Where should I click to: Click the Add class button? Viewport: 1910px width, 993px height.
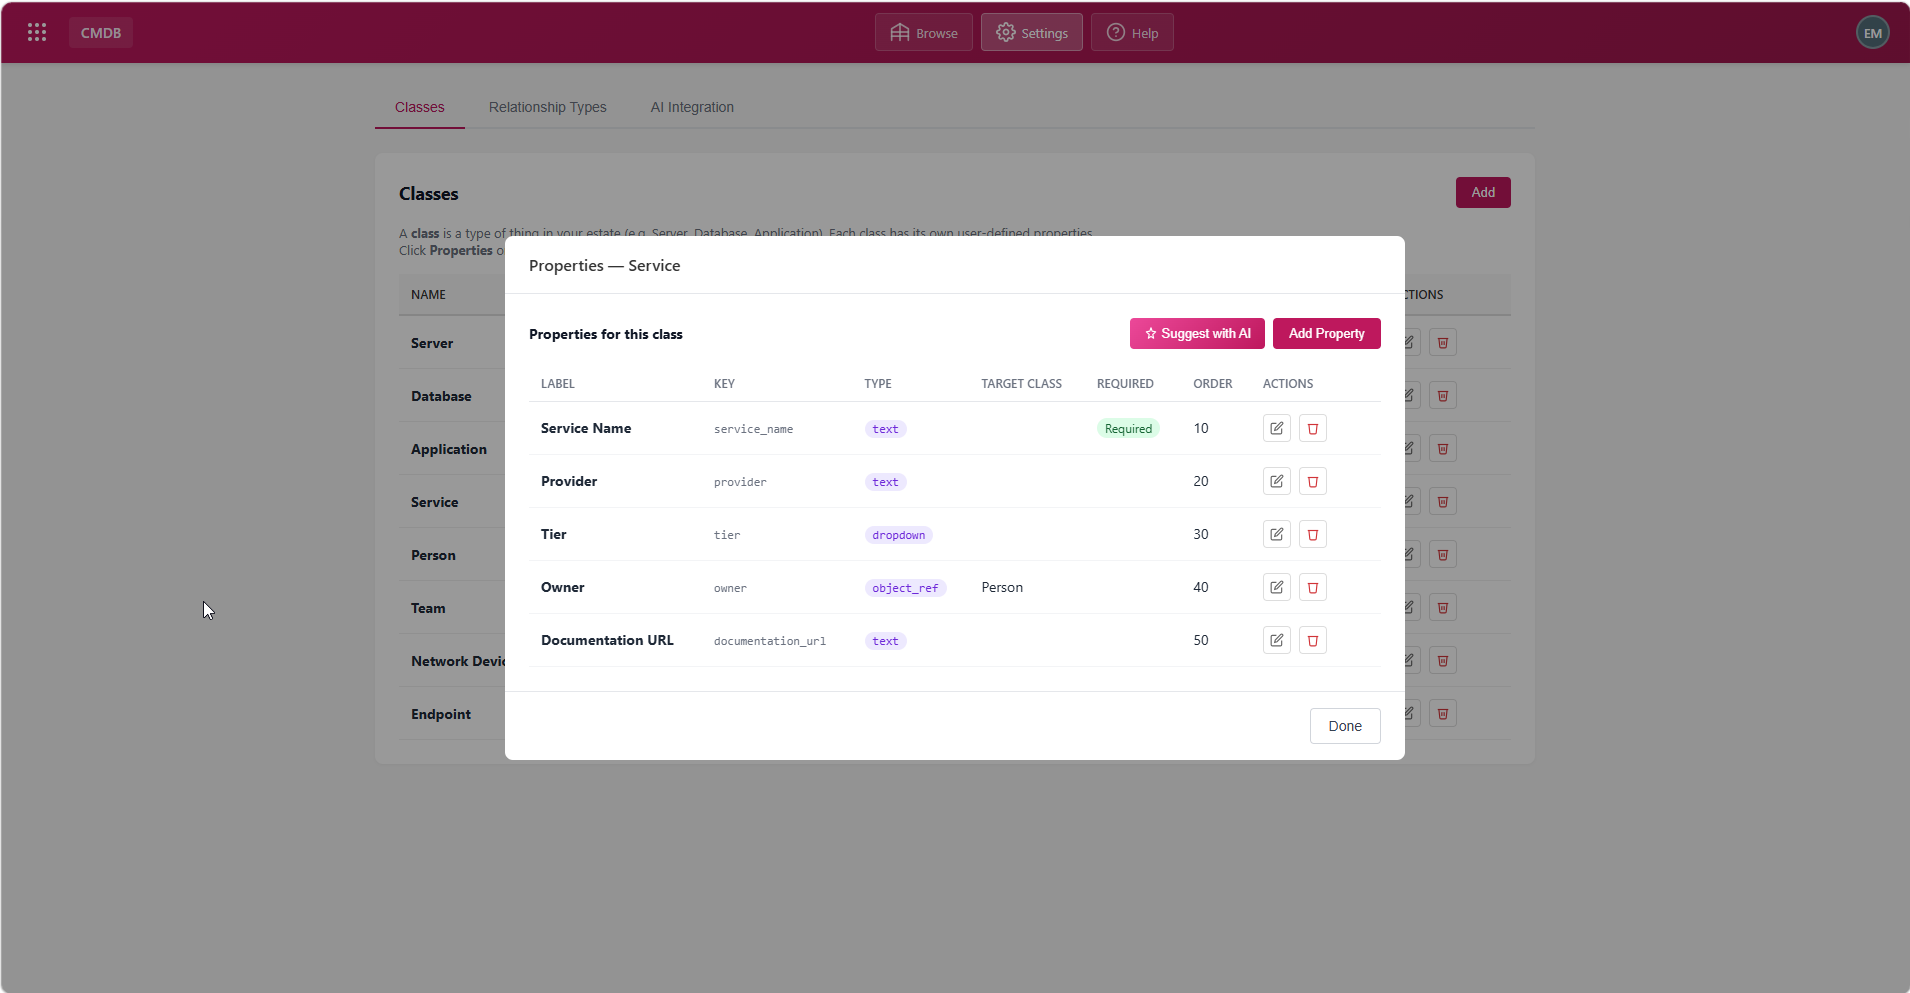pos(1483,192)
